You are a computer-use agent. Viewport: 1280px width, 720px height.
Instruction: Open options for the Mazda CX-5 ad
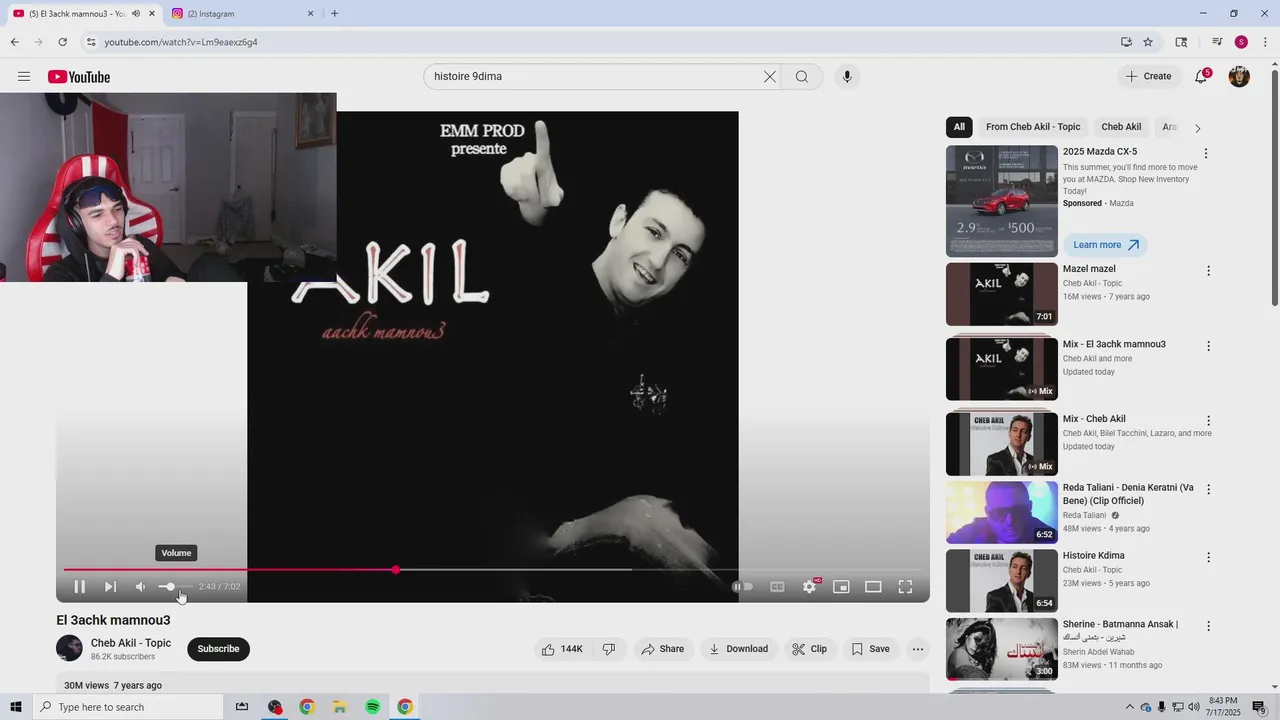point(1206,153)
